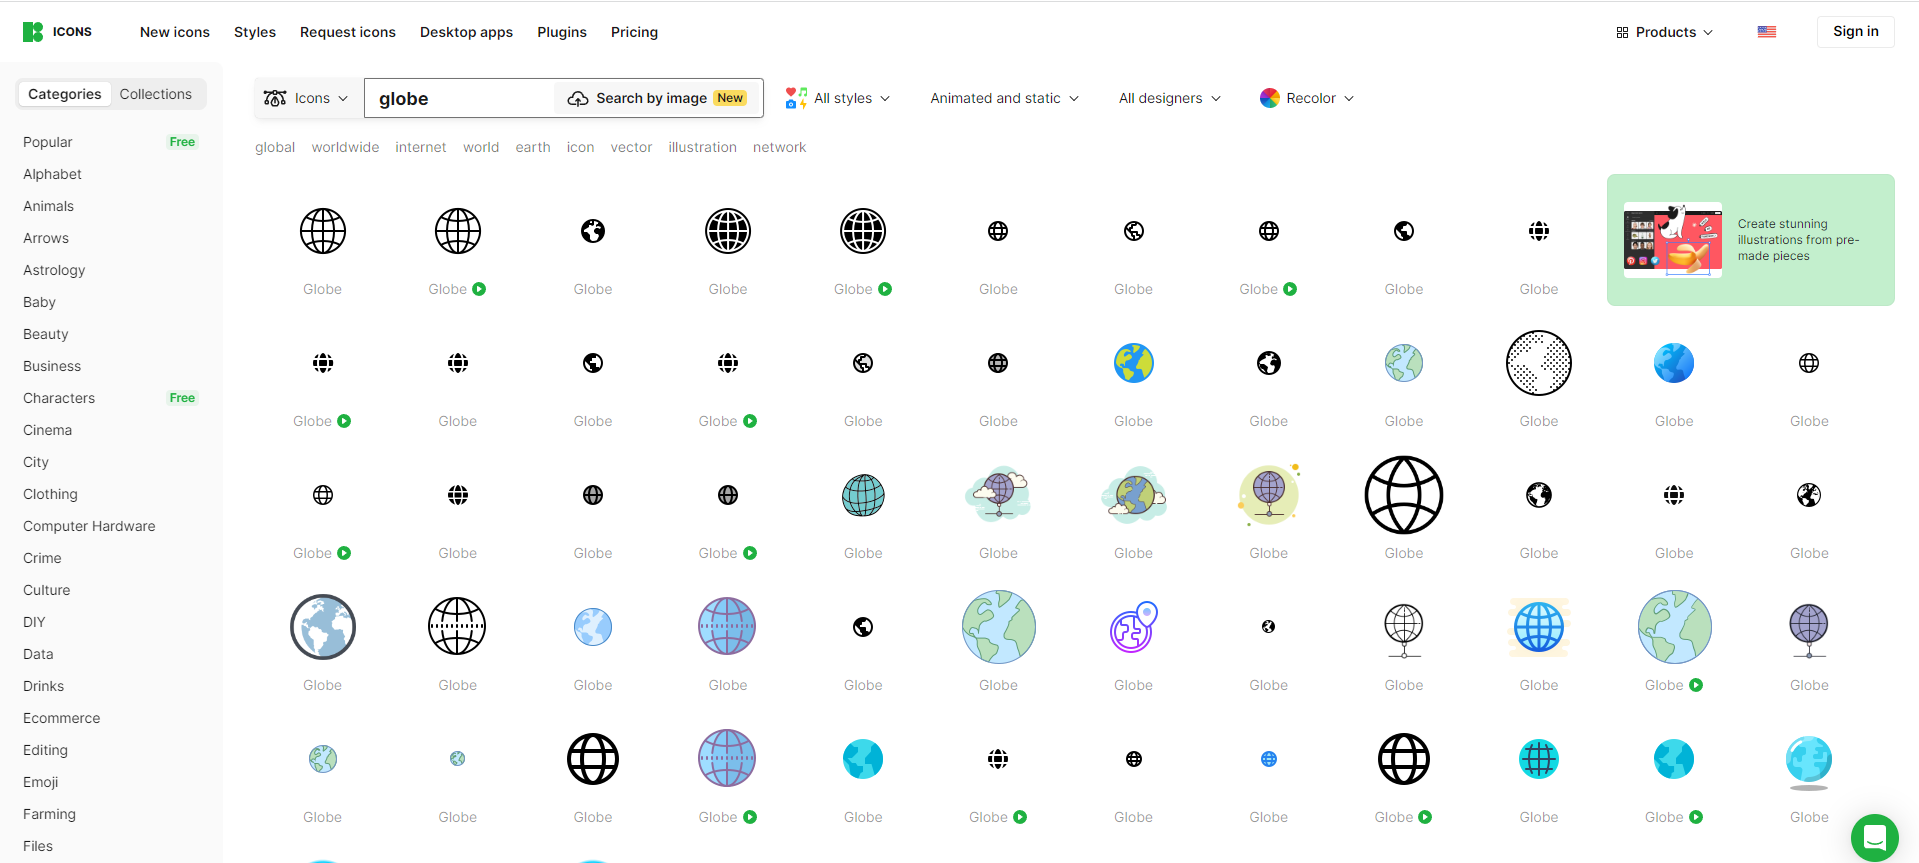Expand the All styles dropdown
The image size is (1919, 863).
tap(838, 98)
